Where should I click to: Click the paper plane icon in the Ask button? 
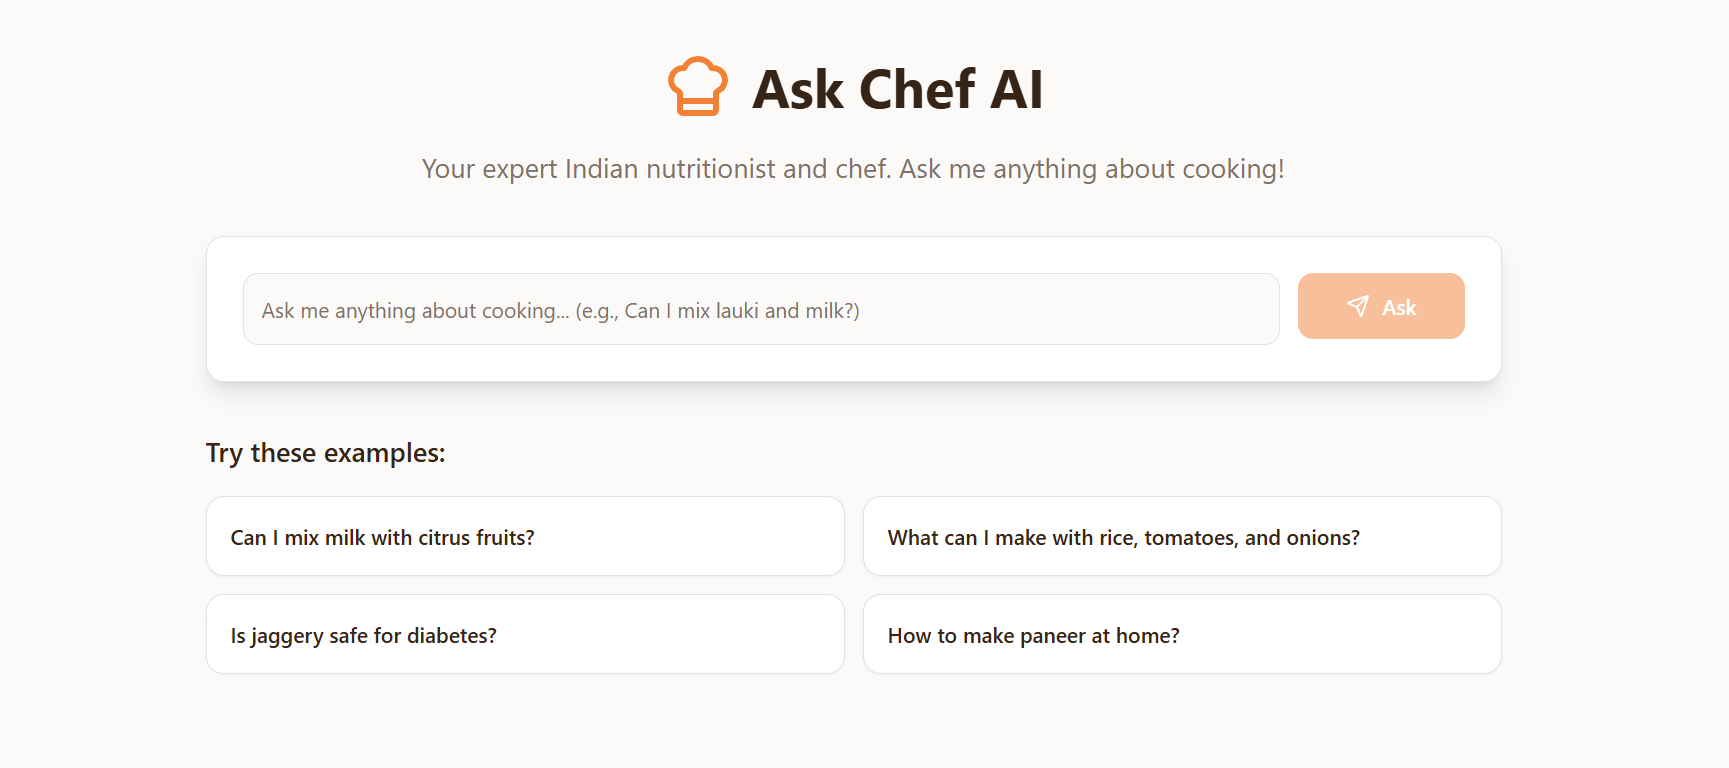coord(1358,306)
